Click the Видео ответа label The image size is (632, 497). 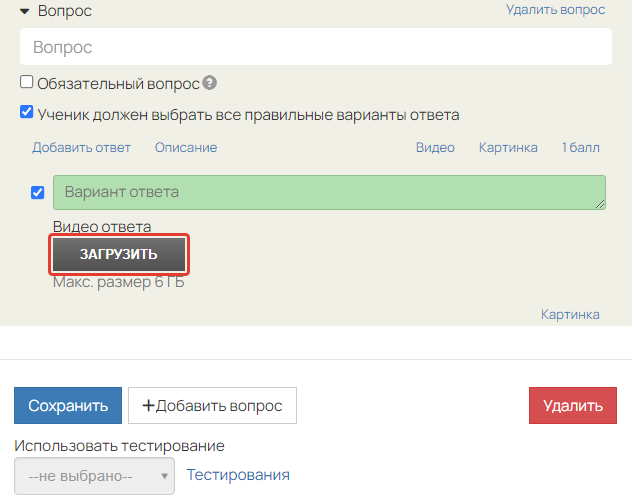pos(102,227)
